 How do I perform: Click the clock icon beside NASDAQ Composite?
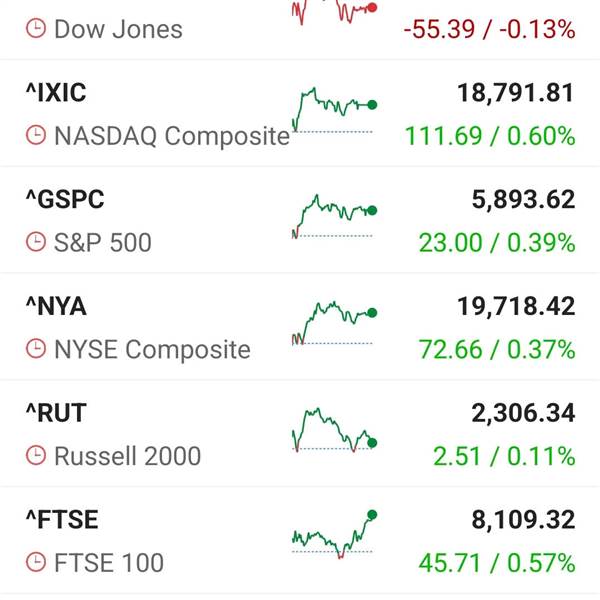tap(36, 135)
